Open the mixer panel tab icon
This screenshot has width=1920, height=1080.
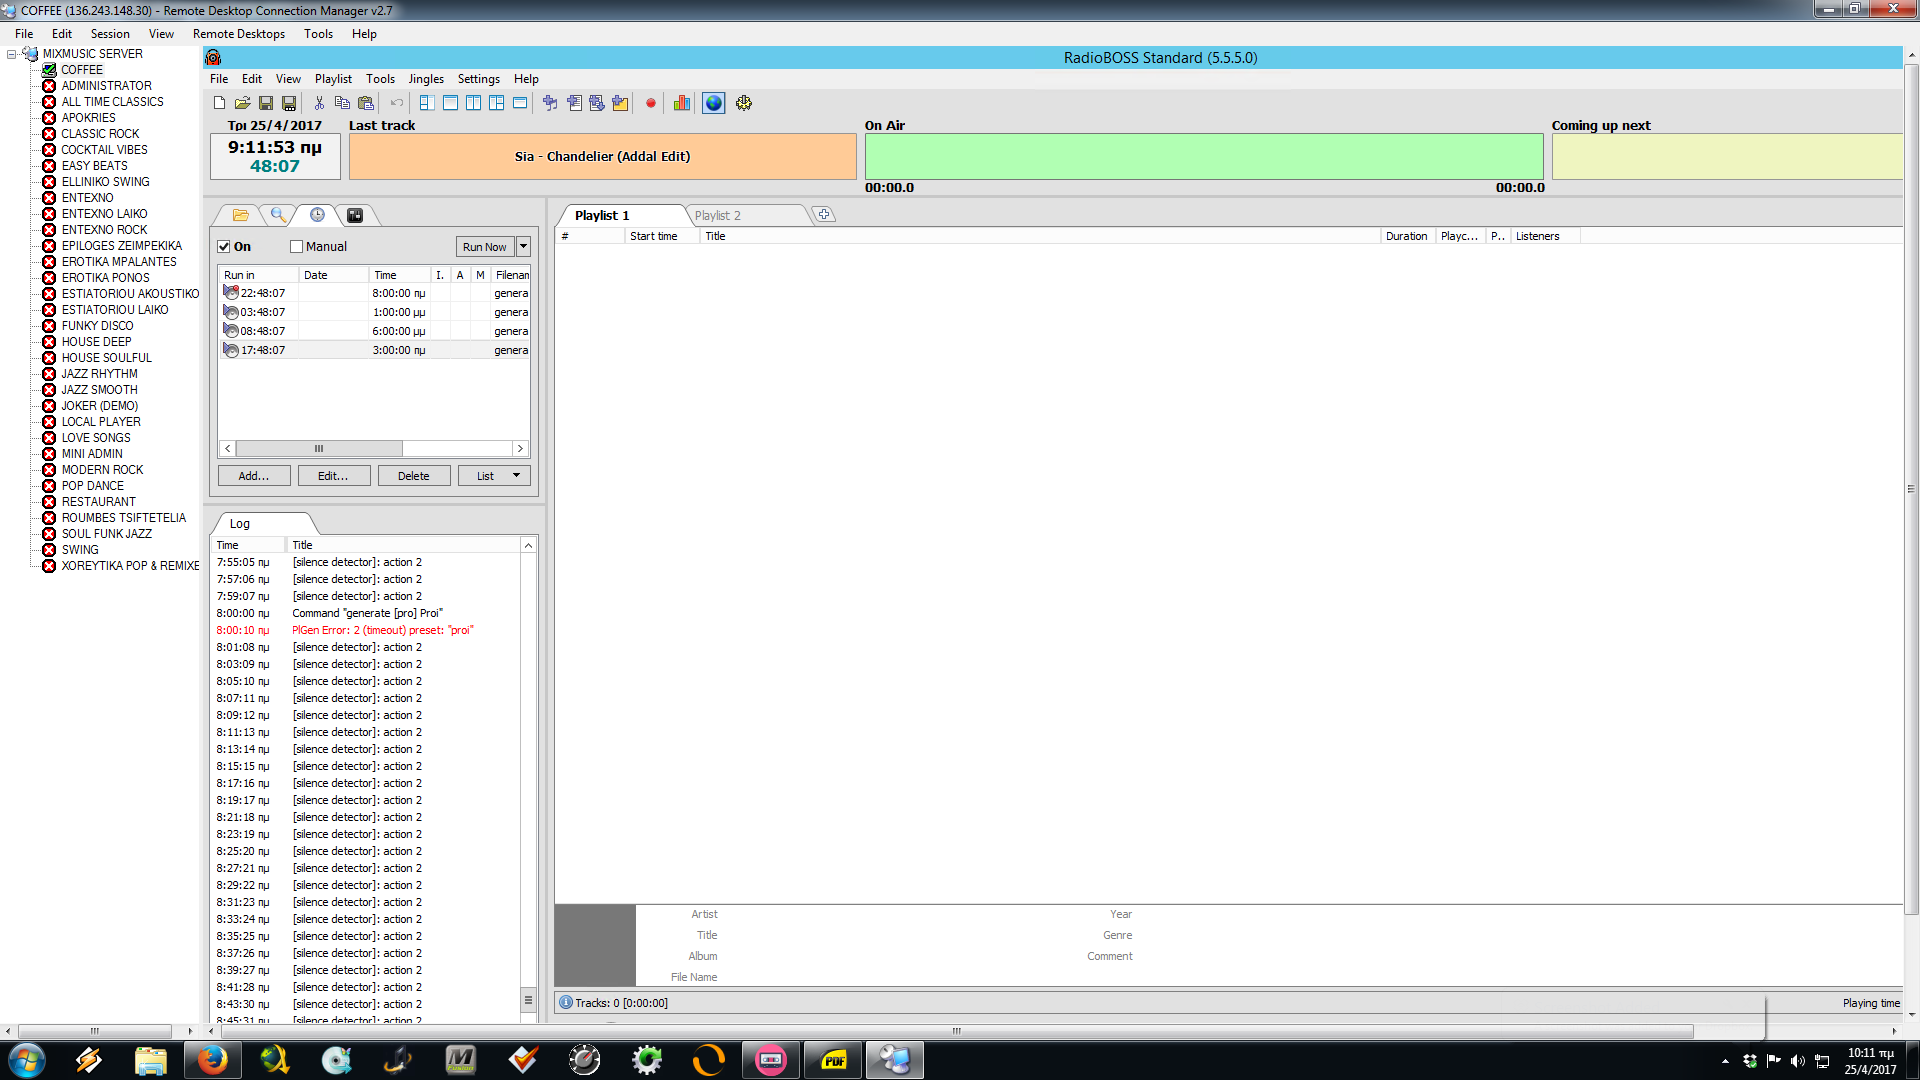(x=355, y=215)
